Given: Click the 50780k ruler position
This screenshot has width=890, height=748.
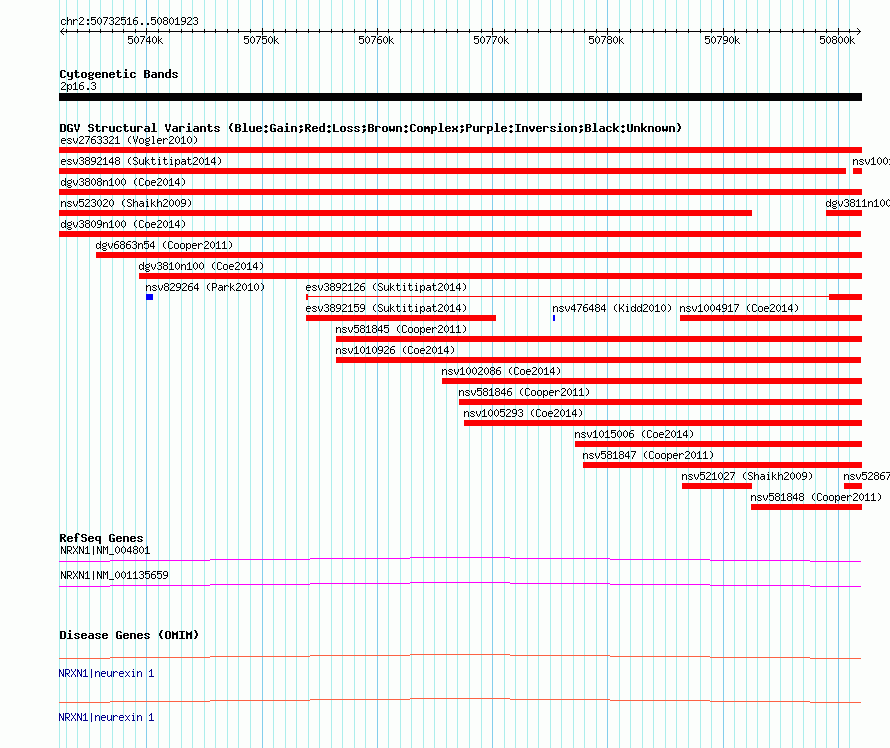Looking at the screenshot, I should pos(606,40).
